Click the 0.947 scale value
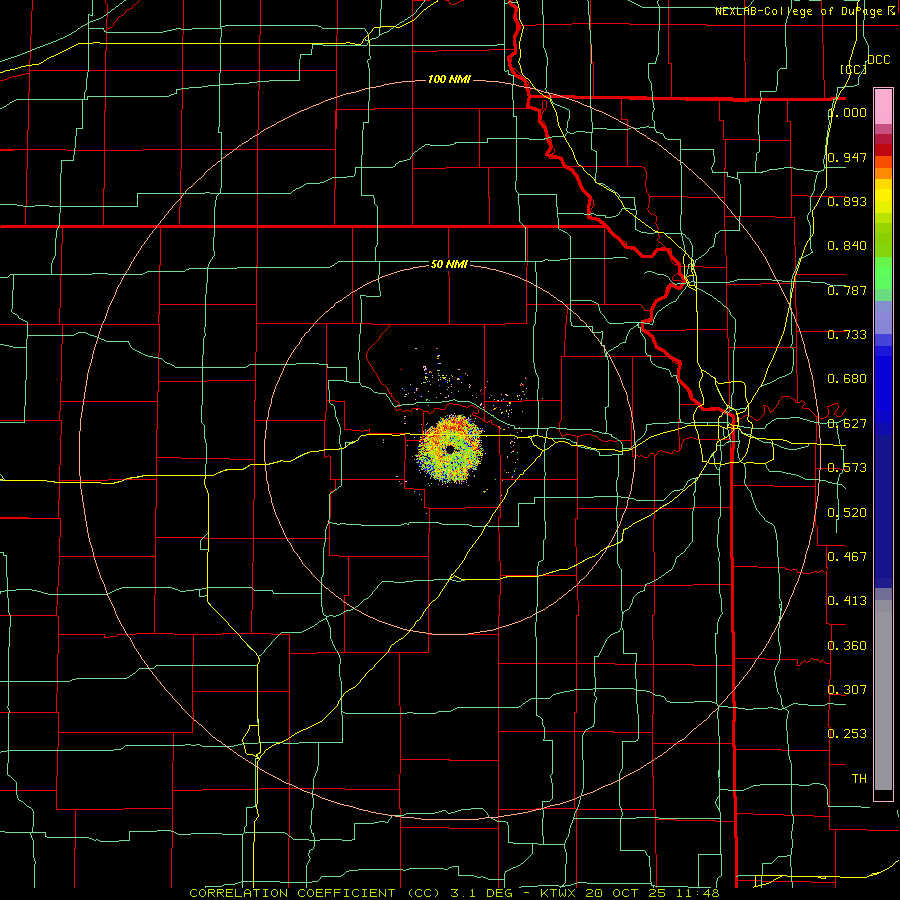 847,157
